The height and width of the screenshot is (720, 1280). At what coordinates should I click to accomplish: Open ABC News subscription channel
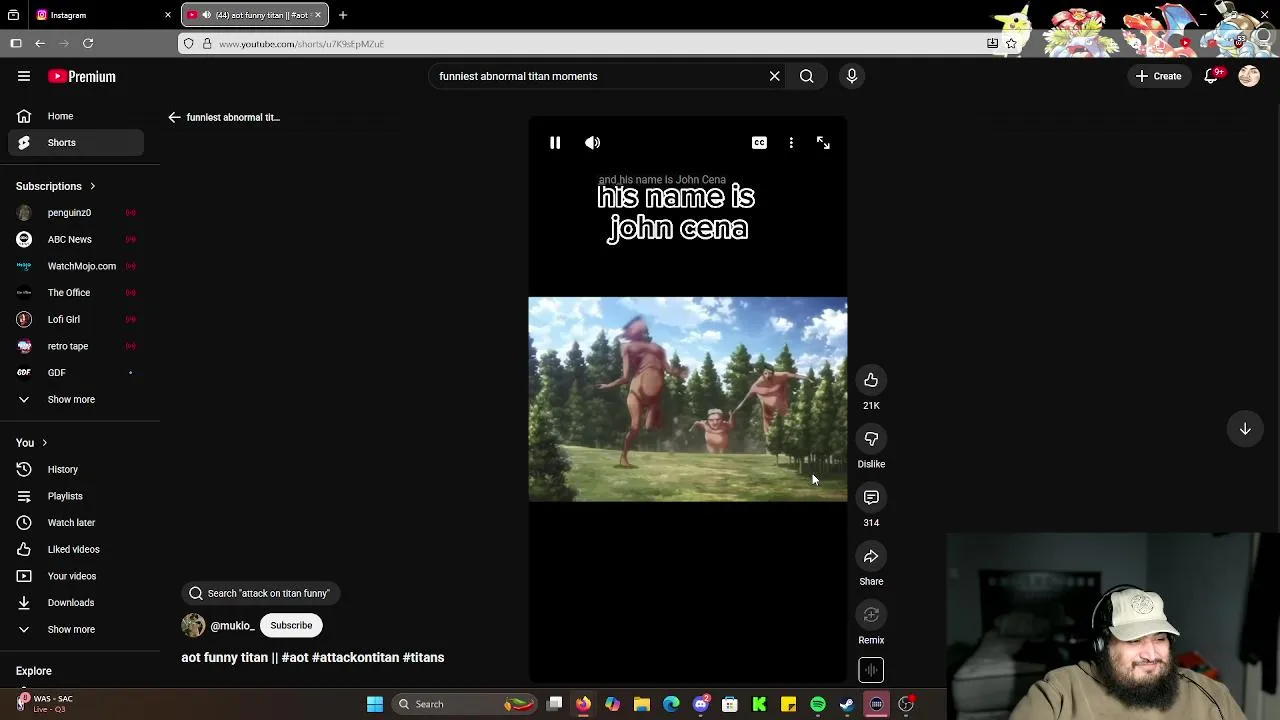[76, 240]
